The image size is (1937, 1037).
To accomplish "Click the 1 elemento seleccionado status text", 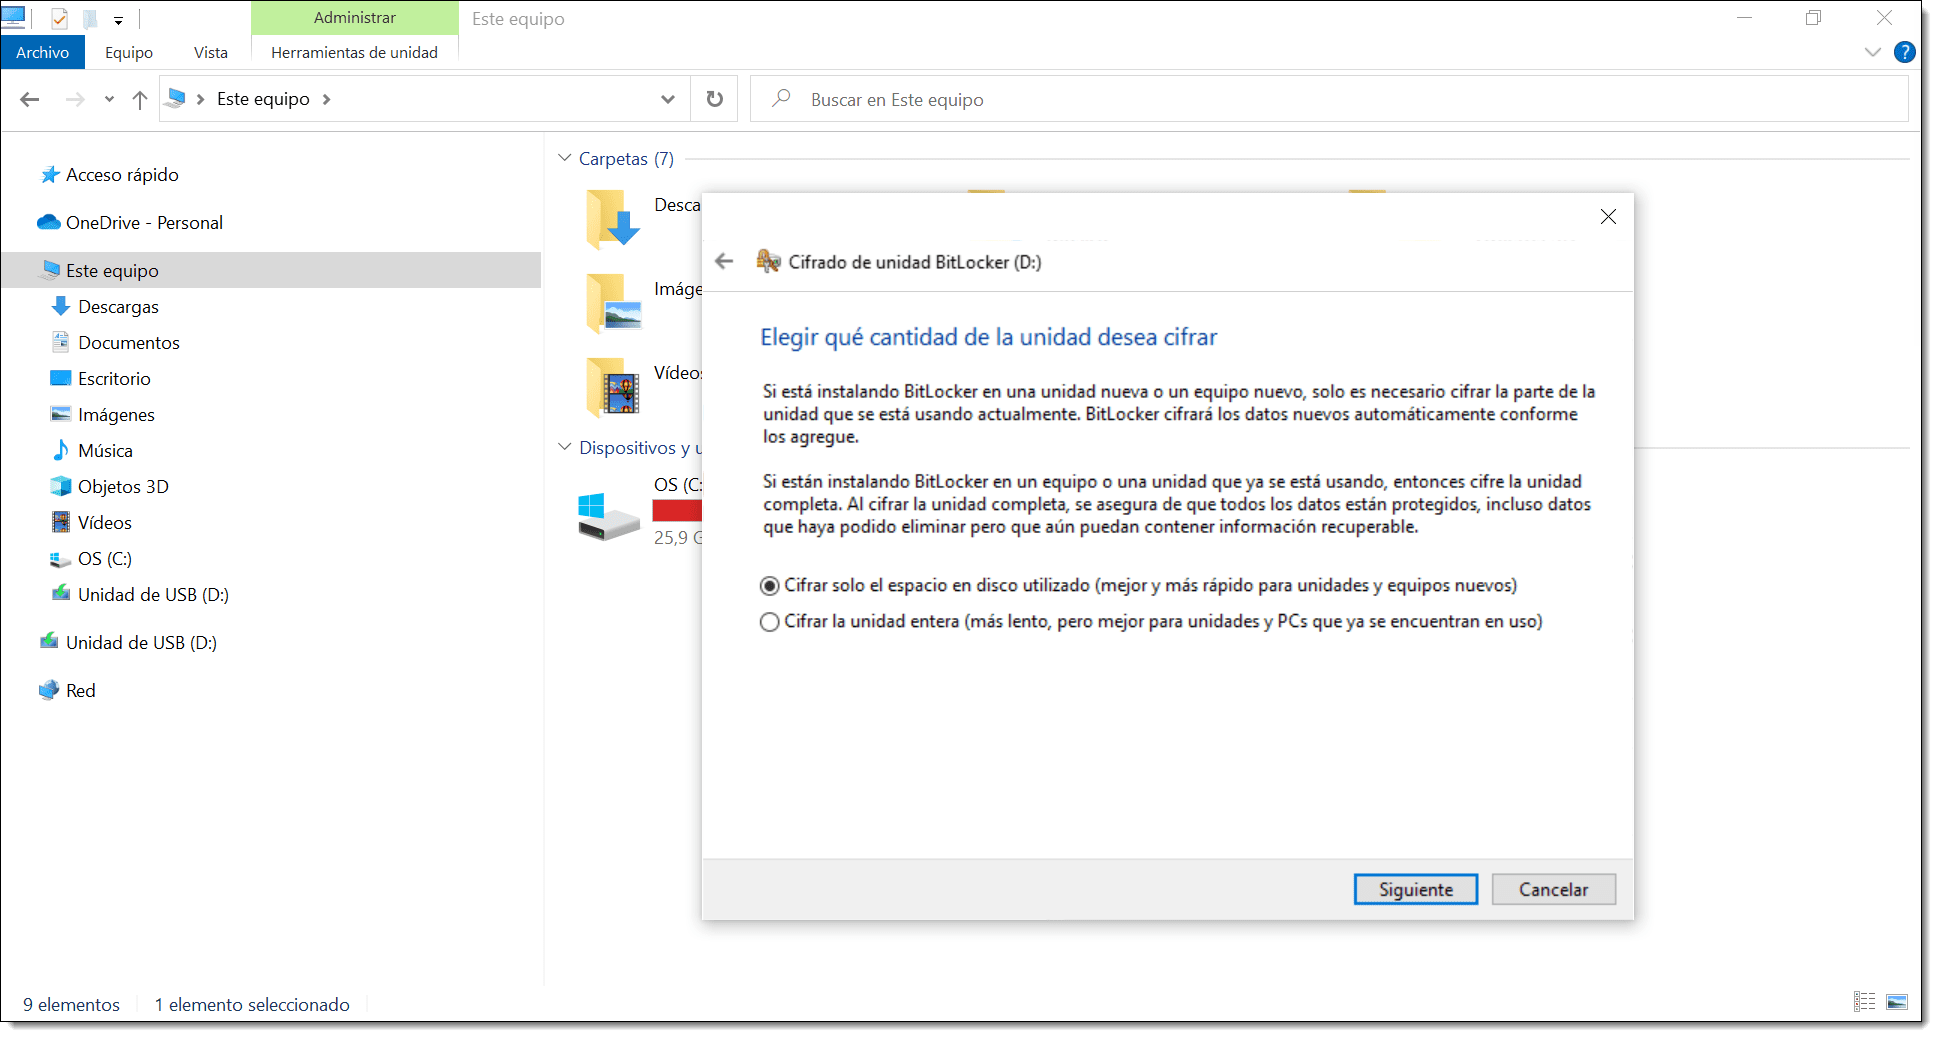I will click(x=252, y=1004).
